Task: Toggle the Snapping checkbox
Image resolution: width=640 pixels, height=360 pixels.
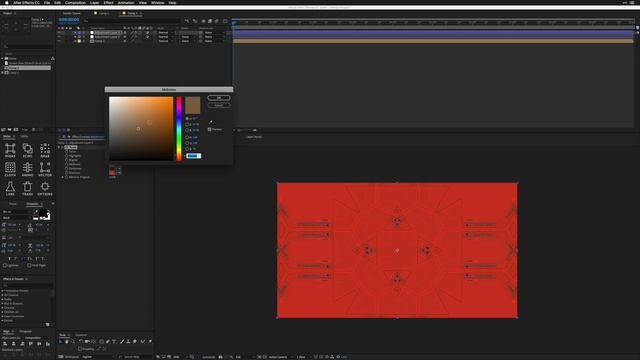Action: pos(80,349)
